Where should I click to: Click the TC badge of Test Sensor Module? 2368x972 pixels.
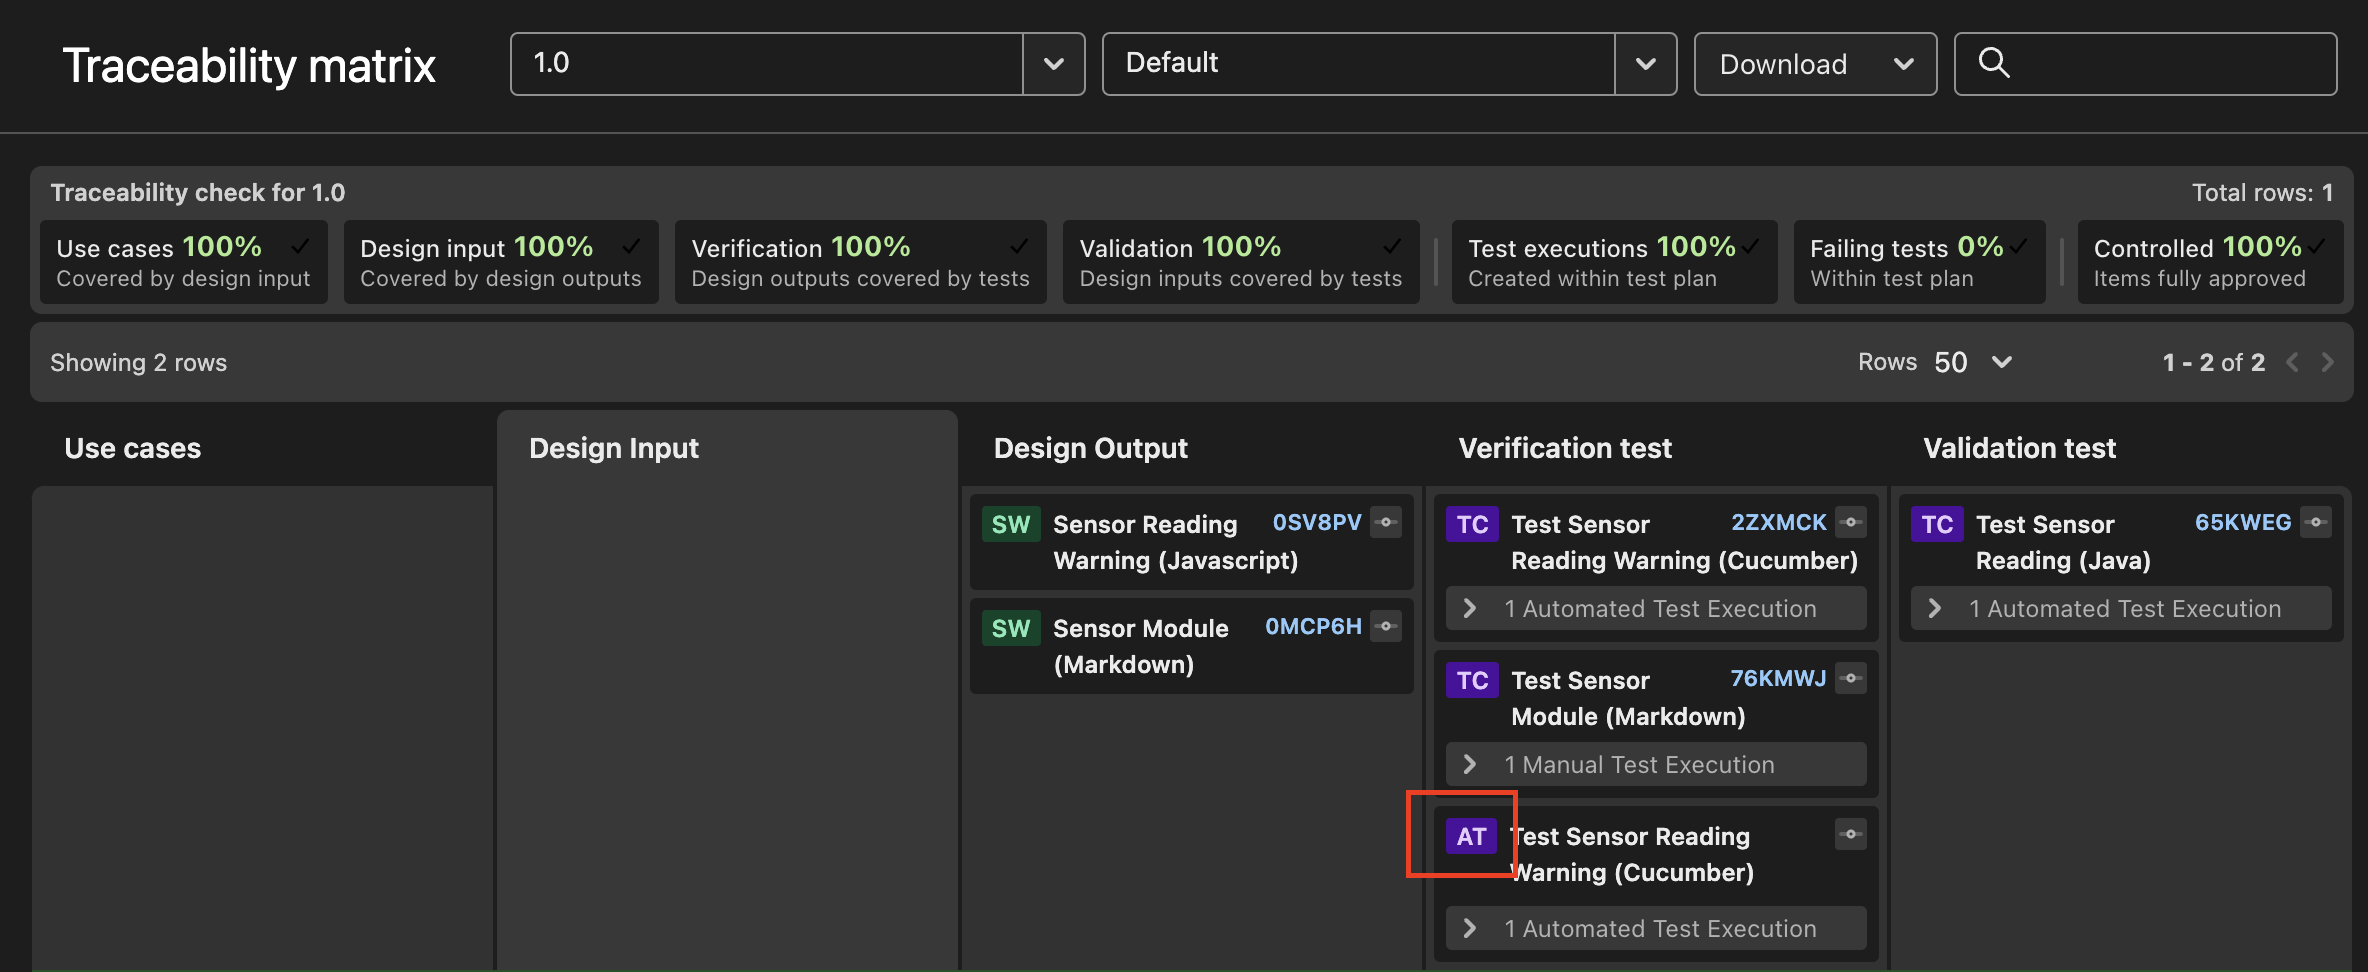[1472, 680]
